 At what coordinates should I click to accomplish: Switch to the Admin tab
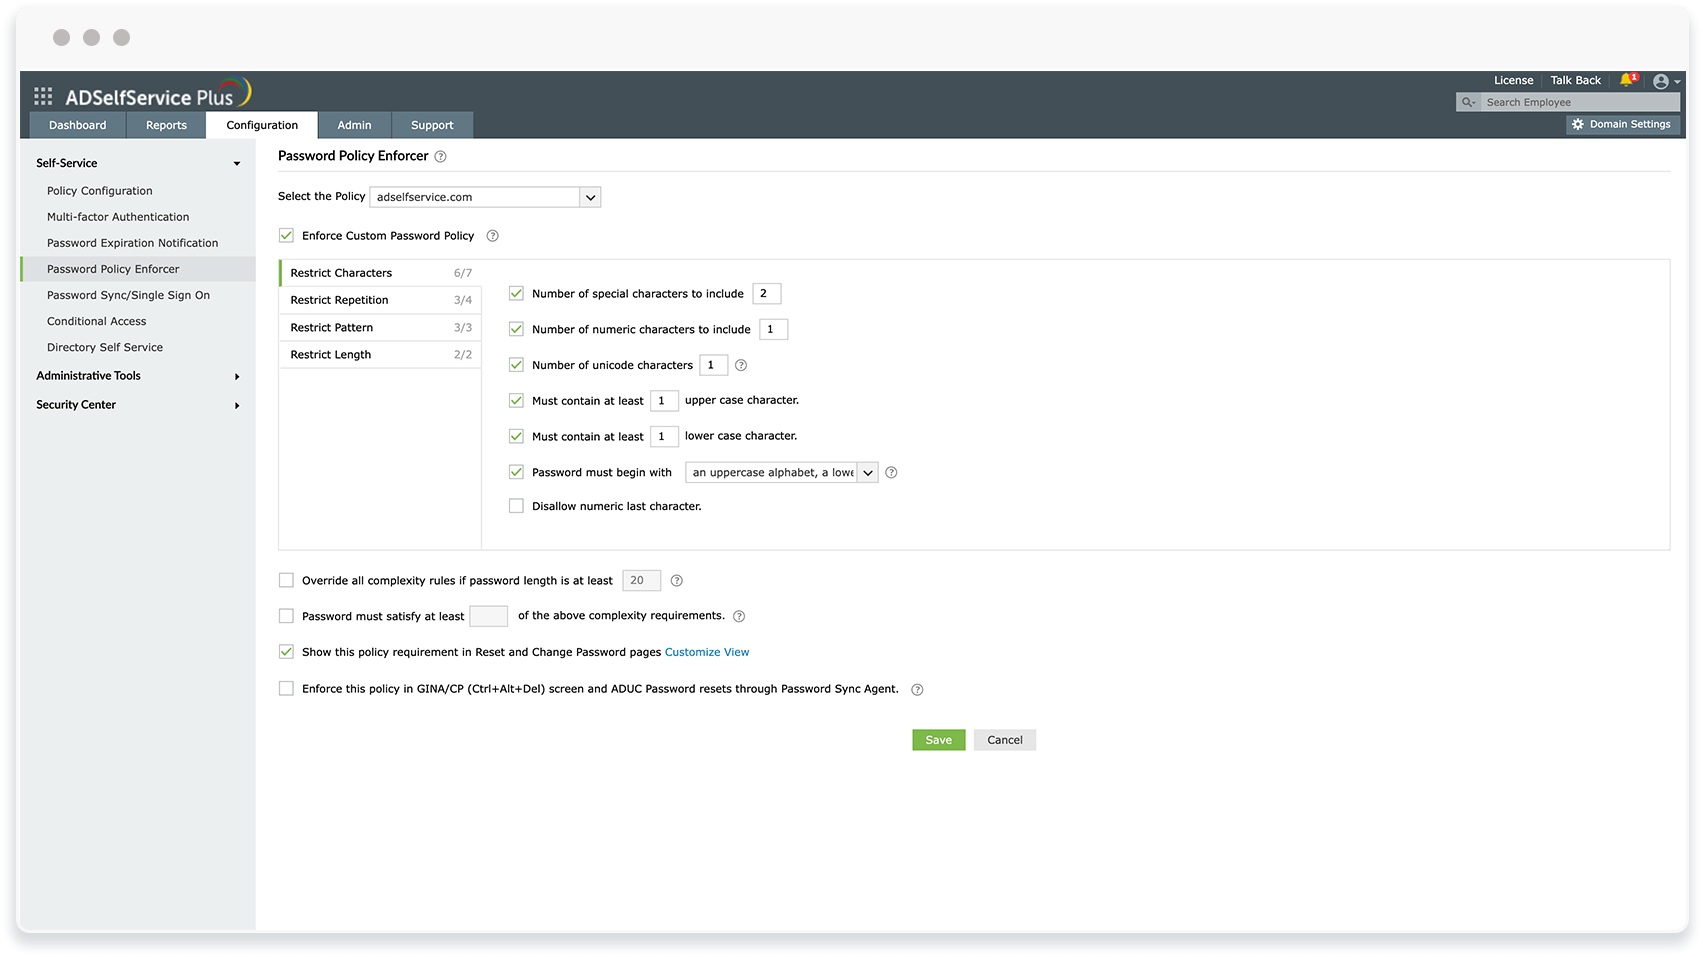354,124
